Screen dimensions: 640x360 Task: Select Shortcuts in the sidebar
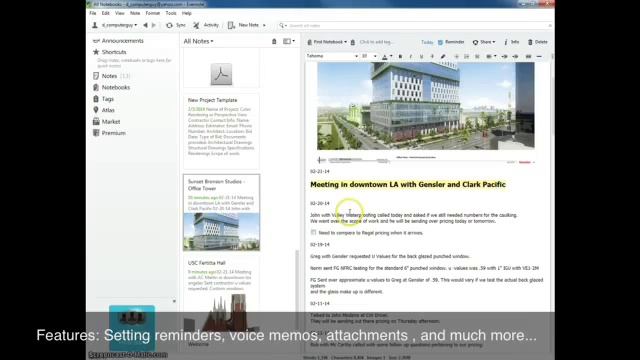[x=110, y=52]
